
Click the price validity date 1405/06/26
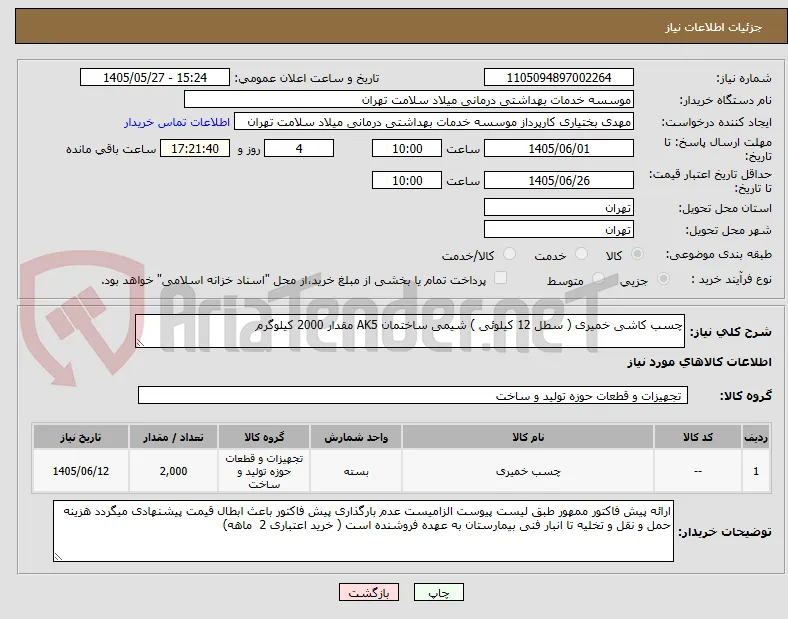click(x=558, y=180)
